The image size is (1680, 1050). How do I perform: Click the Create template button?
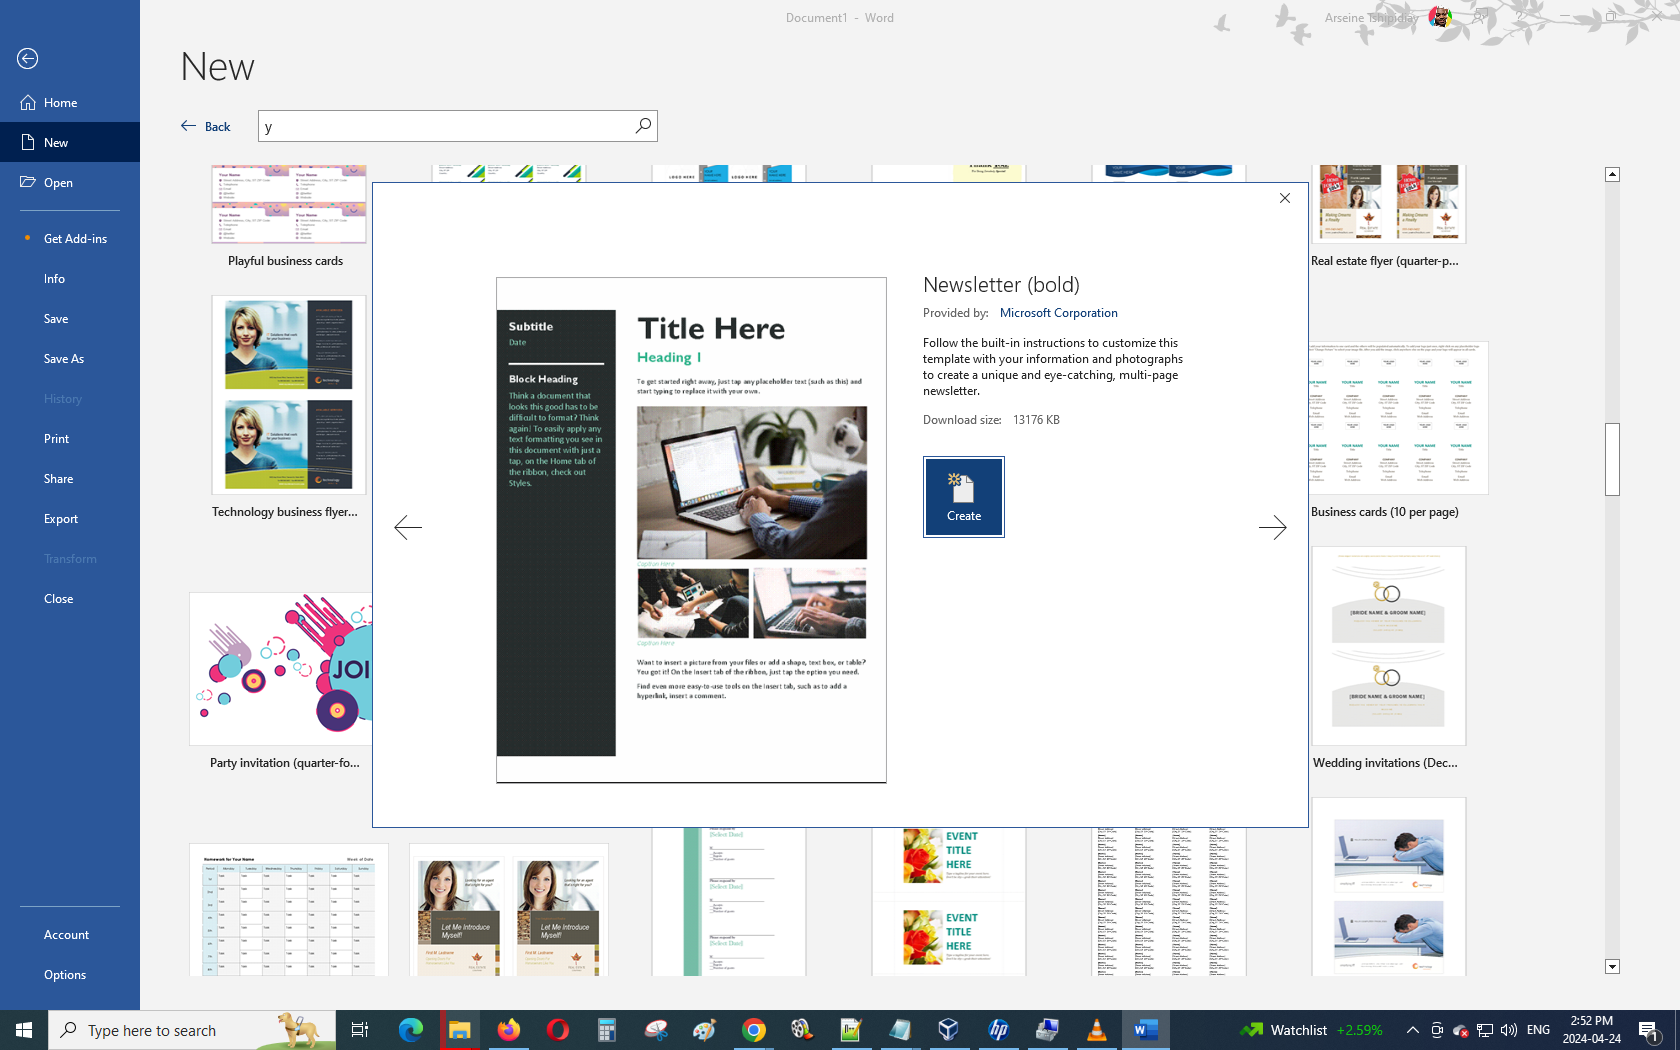click(x=963, y=497)
